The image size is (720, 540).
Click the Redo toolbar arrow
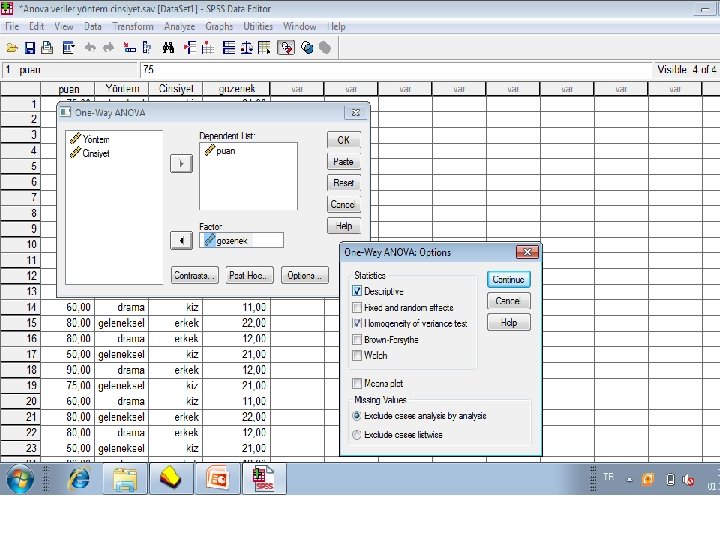(x=108, y=48)
